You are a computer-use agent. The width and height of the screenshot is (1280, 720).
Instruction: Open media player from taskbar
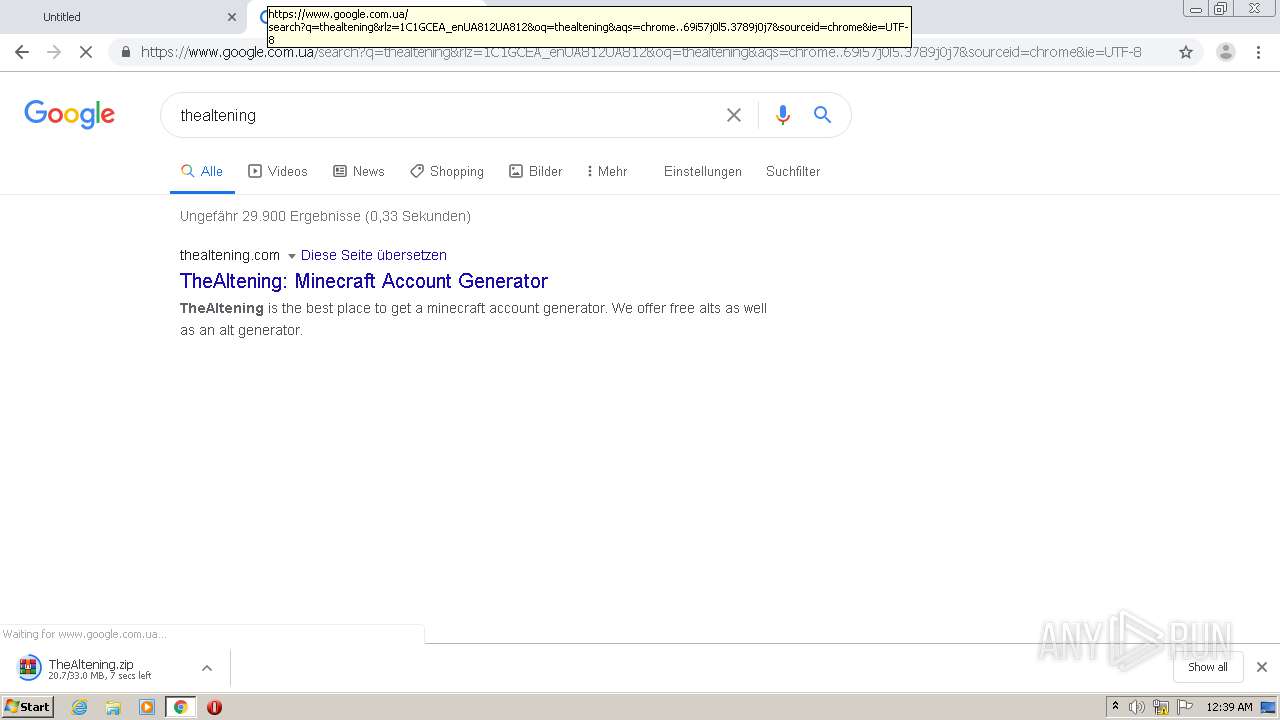[x=147, y=707]
